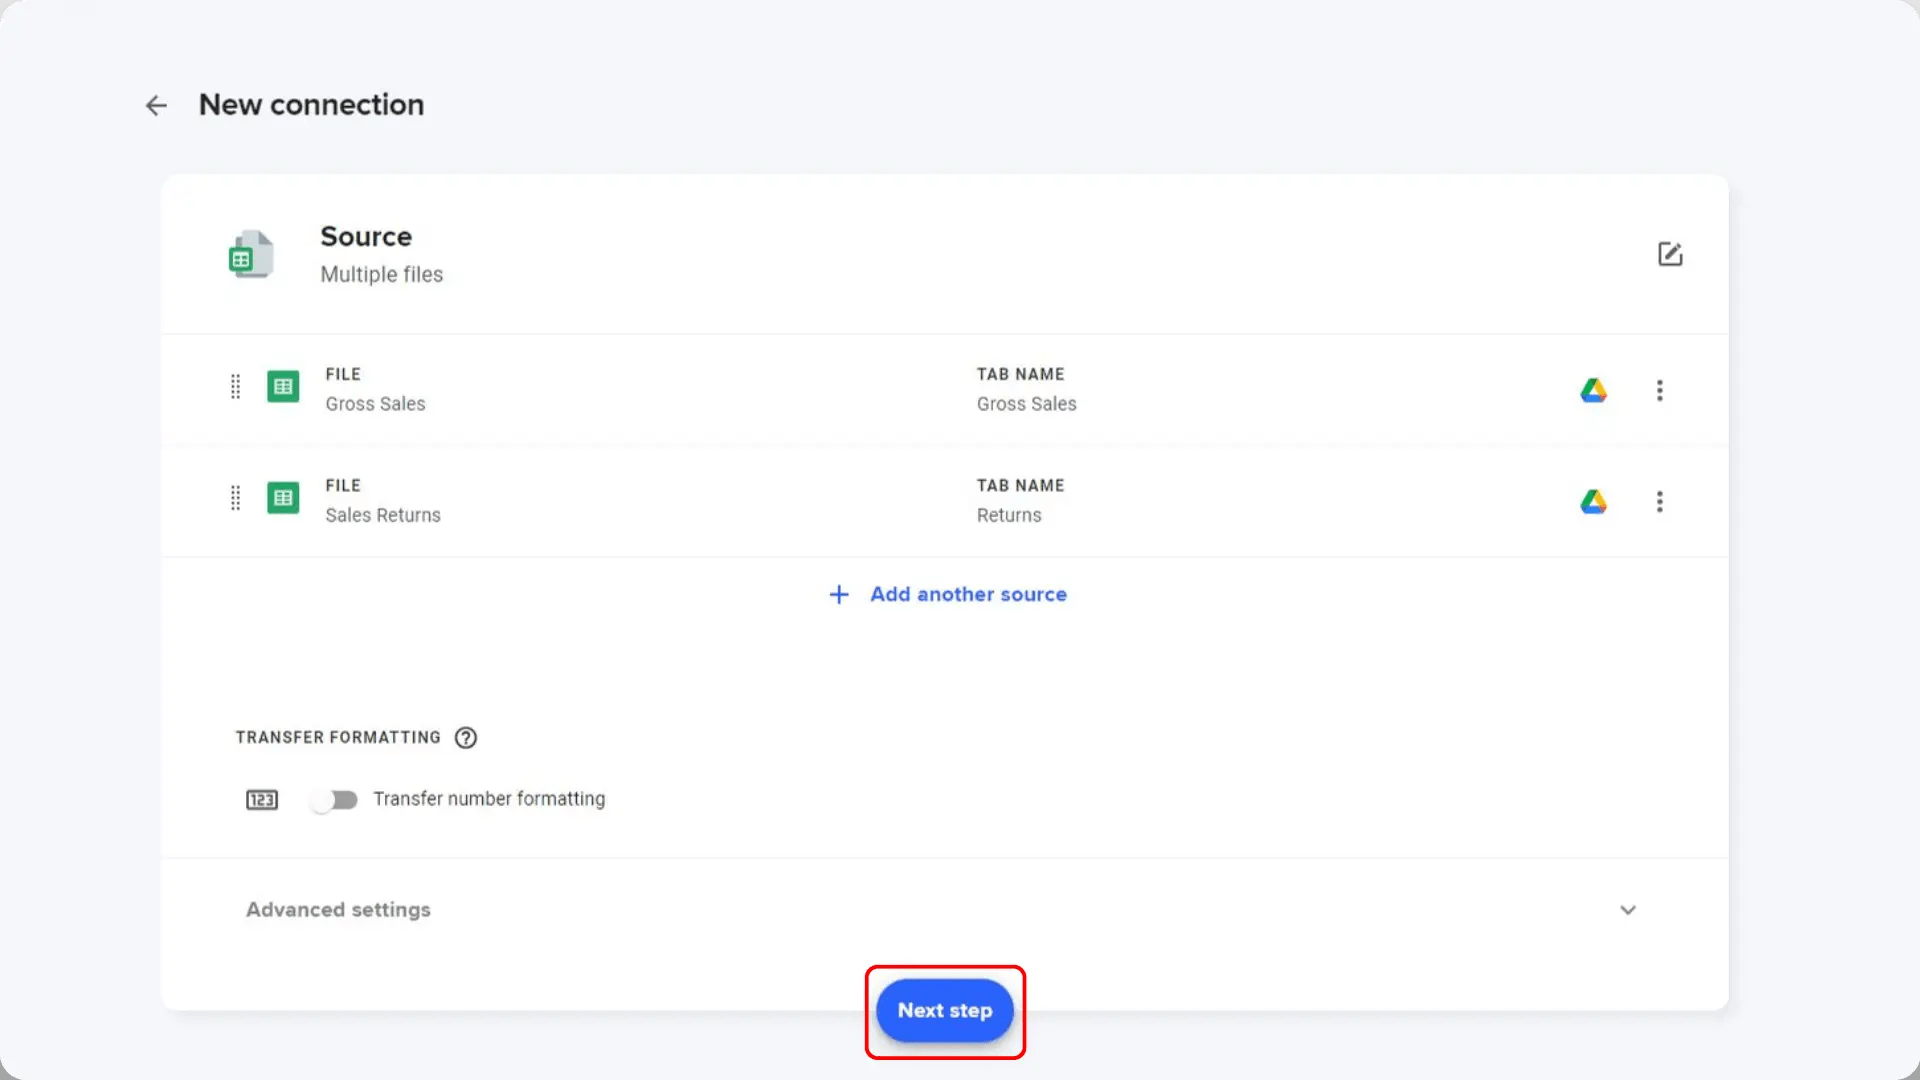This screenshot has width=1920, height=1080.
Task: Click the Add another source link
Action: coord(968,594)
